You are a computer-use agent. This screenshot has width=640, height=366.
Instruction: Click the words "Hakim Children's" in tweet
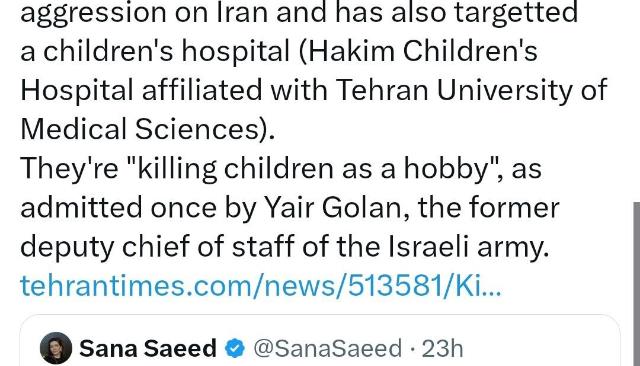point(425,51)
